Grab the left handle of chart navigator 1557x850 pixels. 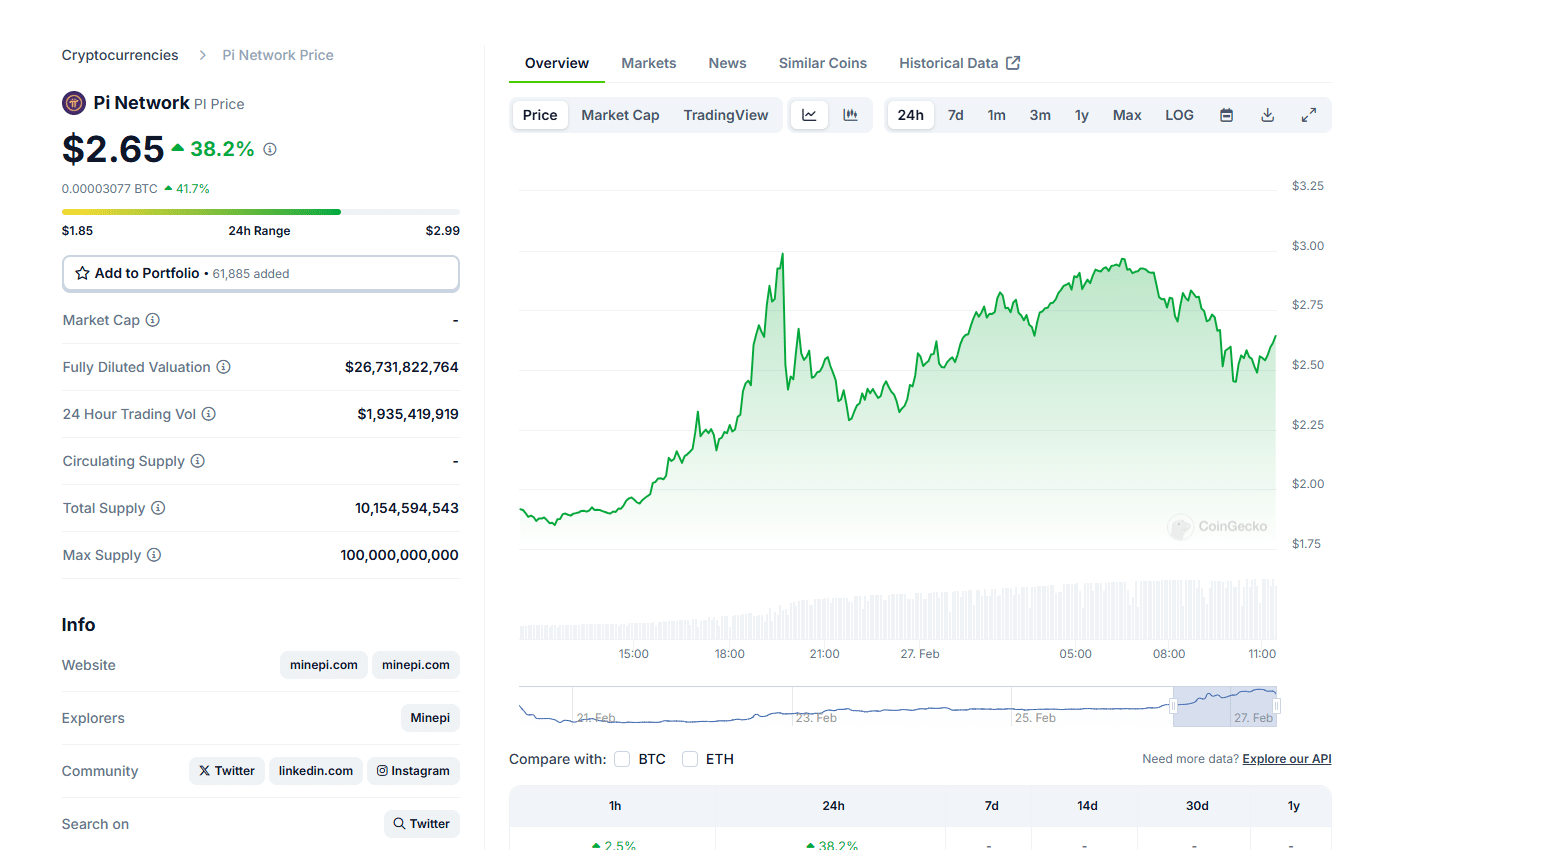pos(1173,706)
